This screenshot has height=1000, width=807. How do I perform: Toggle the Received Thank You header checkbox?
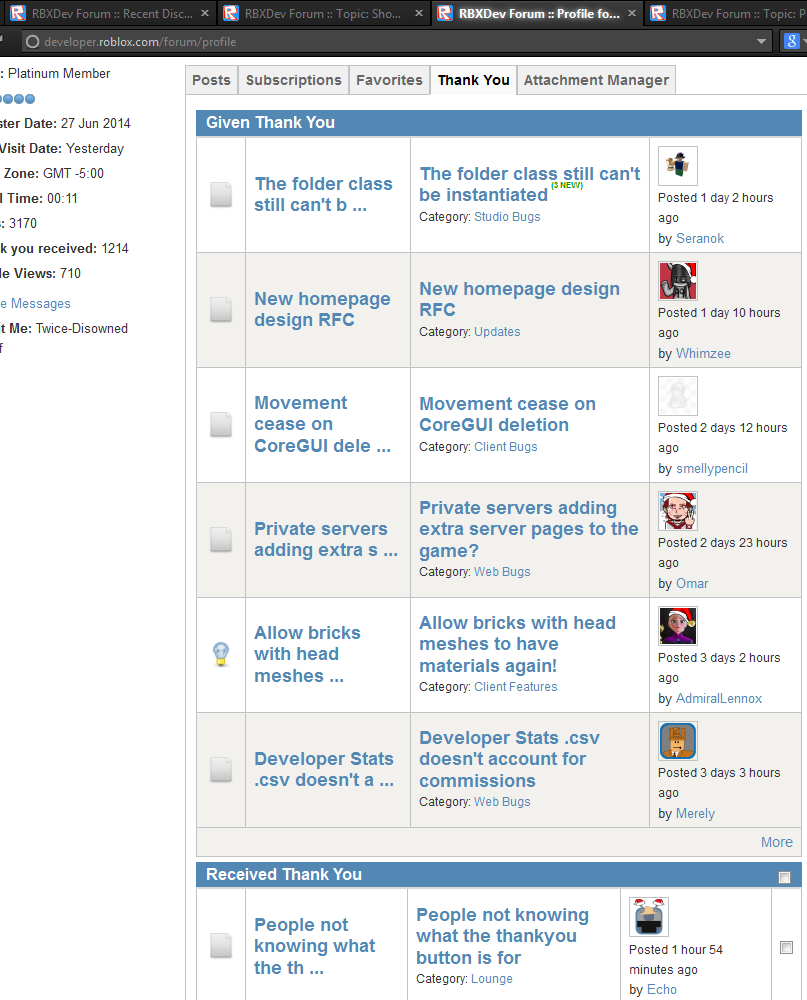click(785, 878)
